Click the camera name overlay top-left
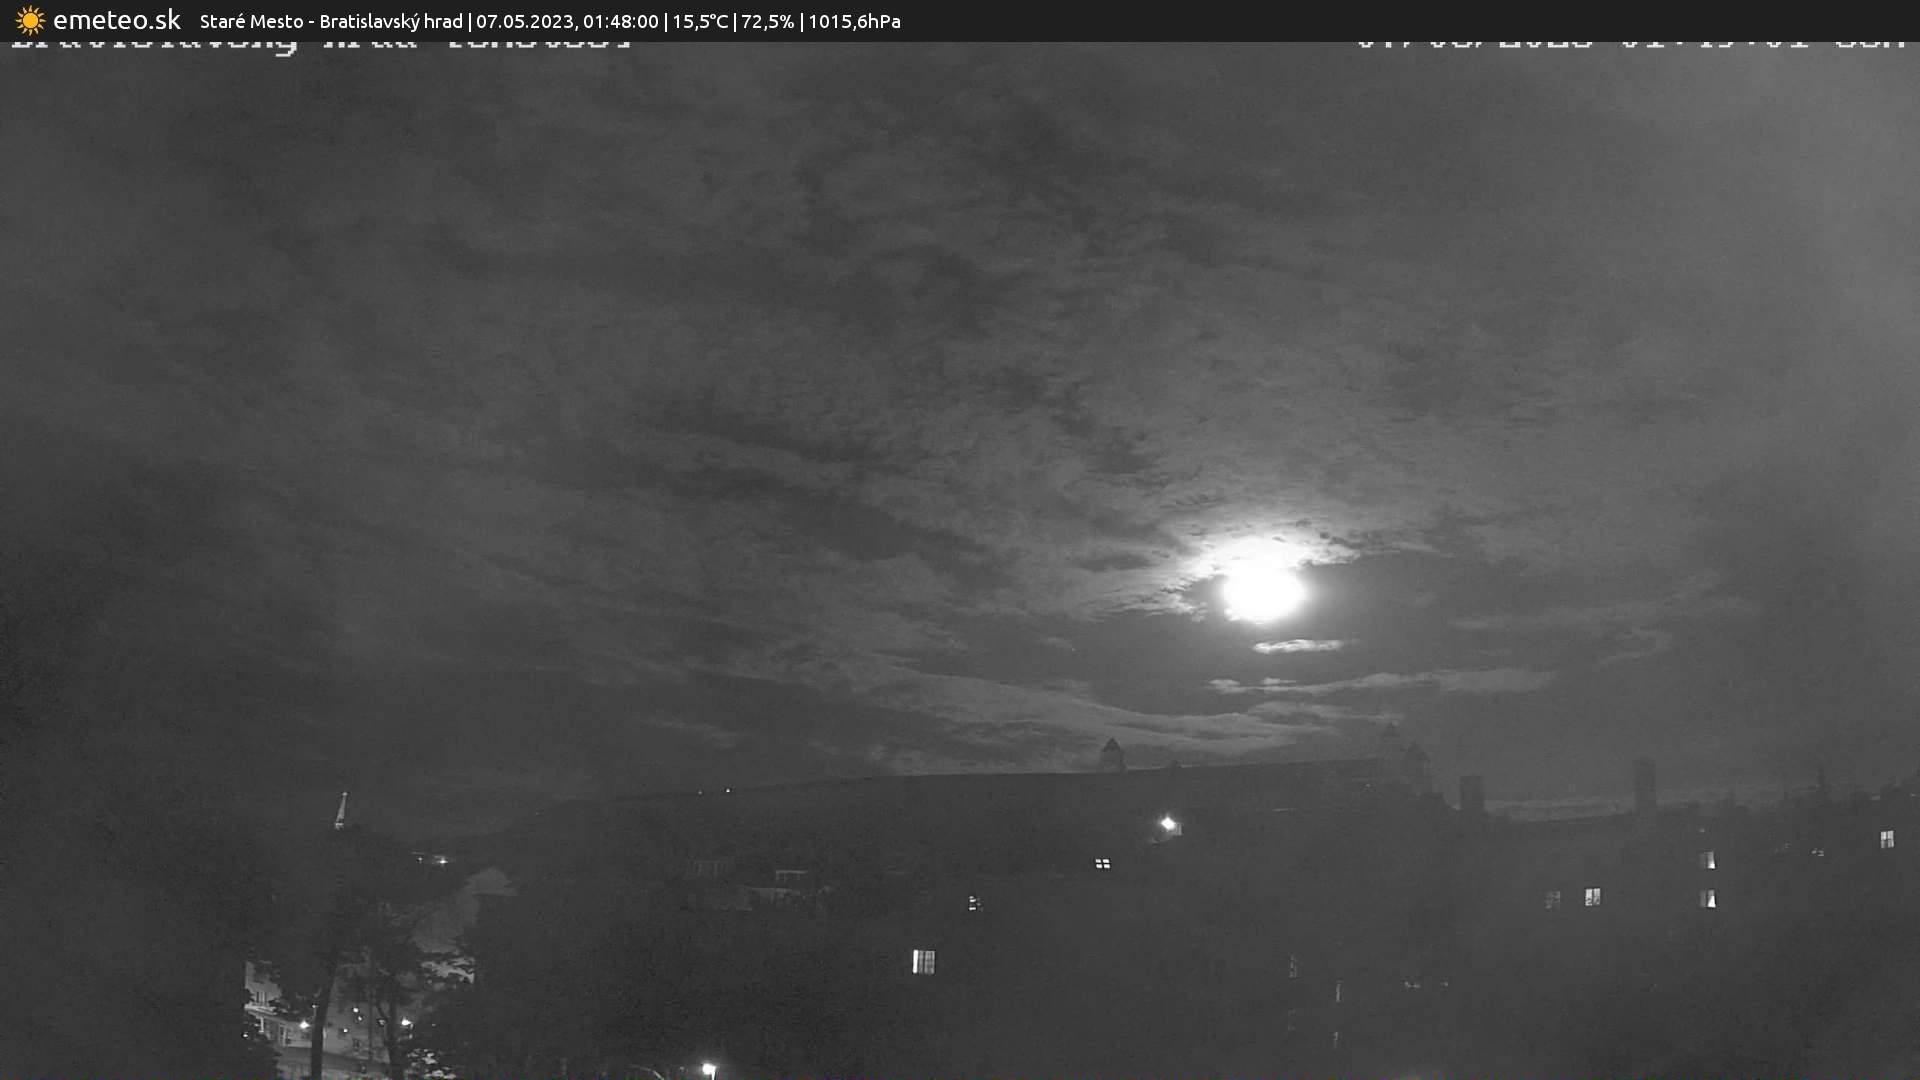The width and height of the screenshot is (1920, 1080). click(320, 44)
